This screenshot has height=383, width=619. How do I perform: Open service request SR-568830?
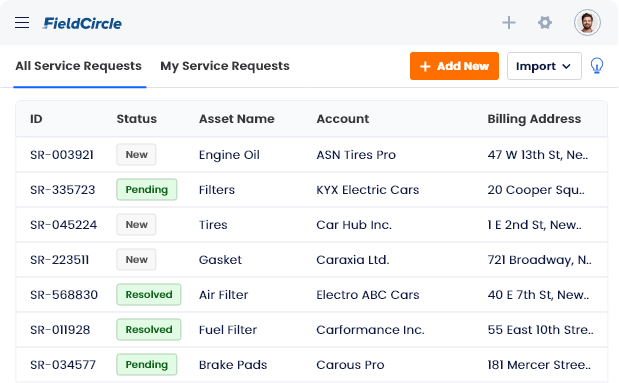point(64,295)
